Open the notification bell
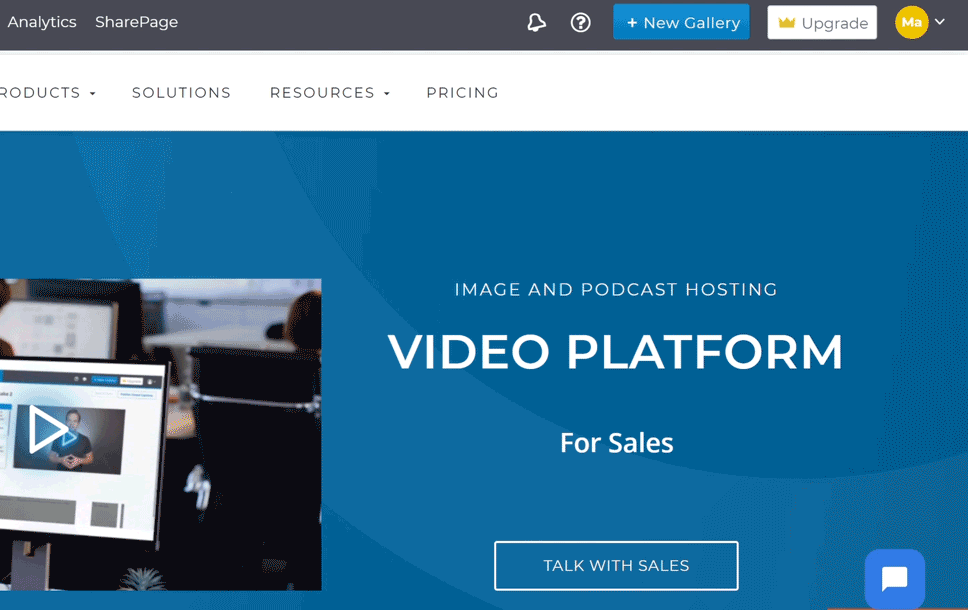Viewport: 968px width, 610px height. pyautogui.click(x=536, y=21)
